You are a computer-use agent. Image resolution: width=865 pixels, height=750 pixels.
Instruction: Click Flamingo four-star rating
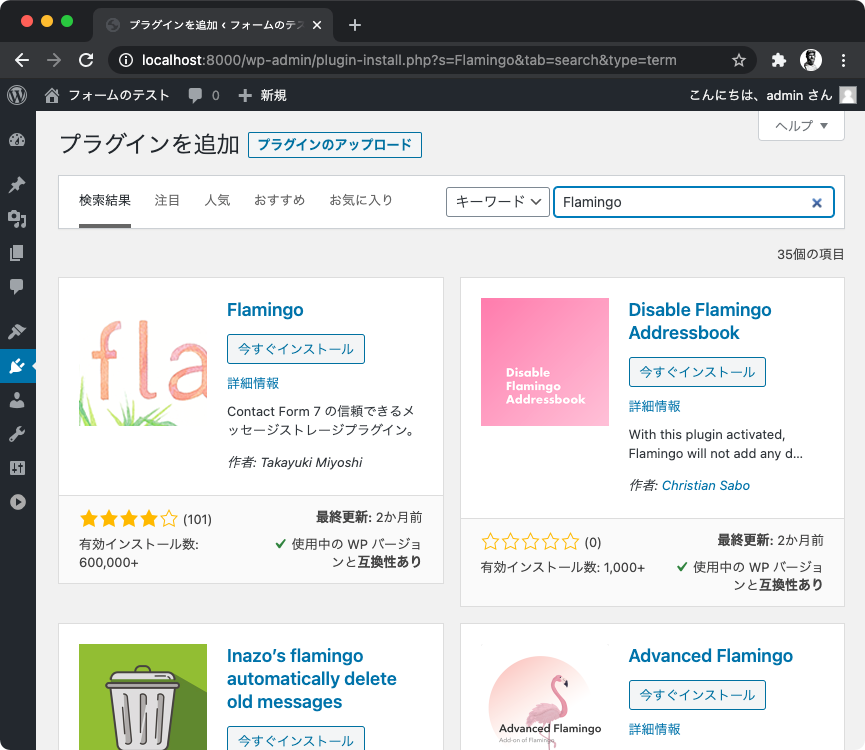tap(129, 518)
